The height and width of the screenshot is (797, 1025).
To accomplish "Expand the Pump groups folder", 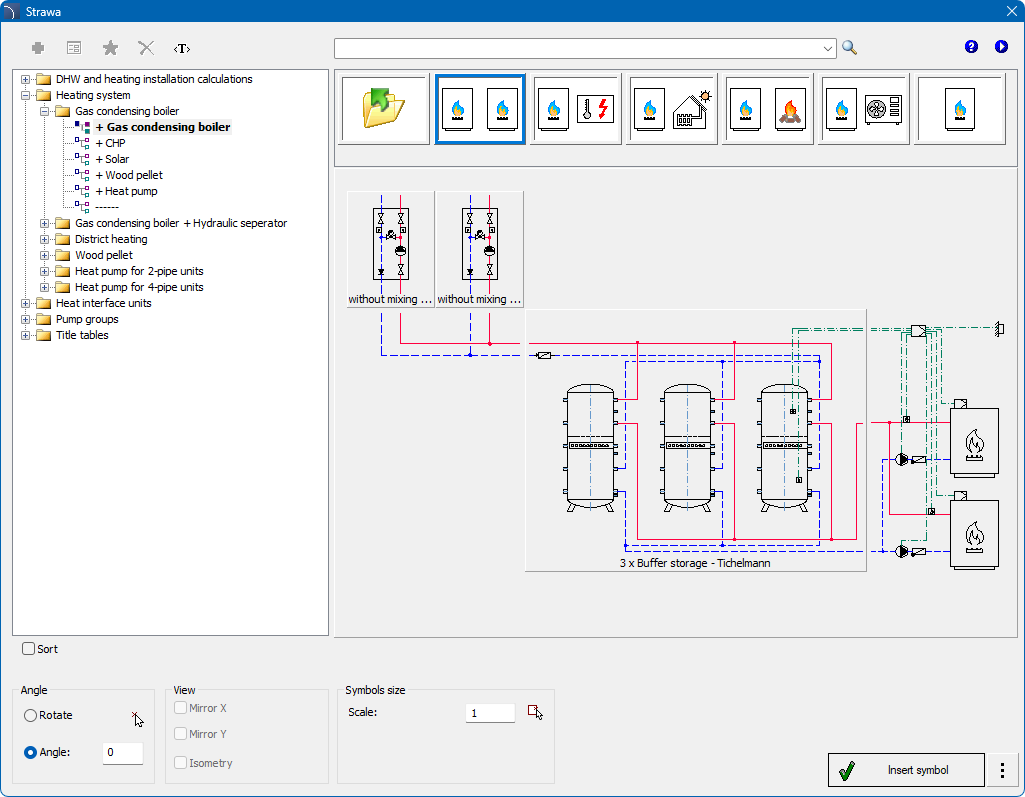I will tap(26, 319).
